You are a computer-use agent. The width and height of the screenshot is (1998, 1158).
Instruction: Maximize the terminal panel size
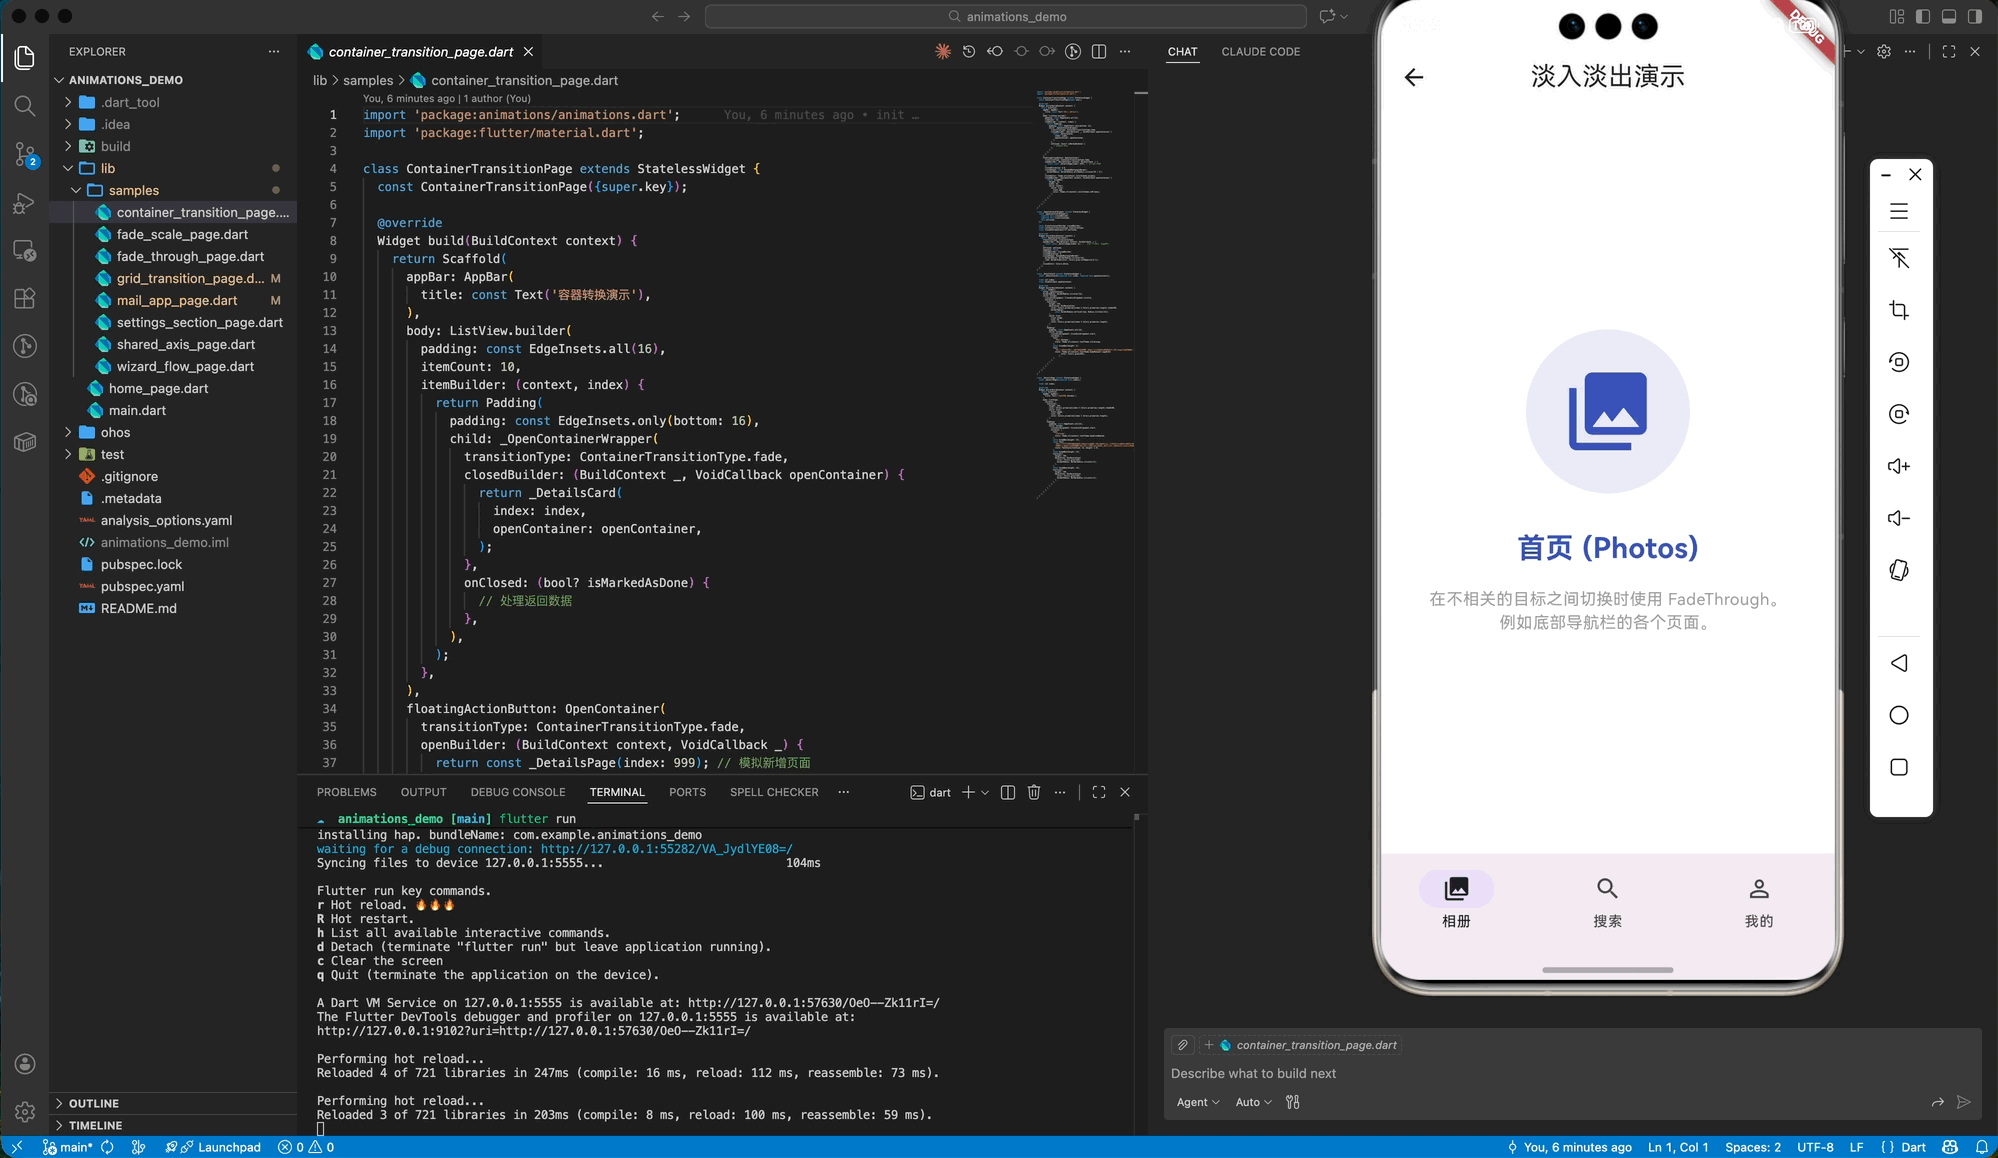1099,792
